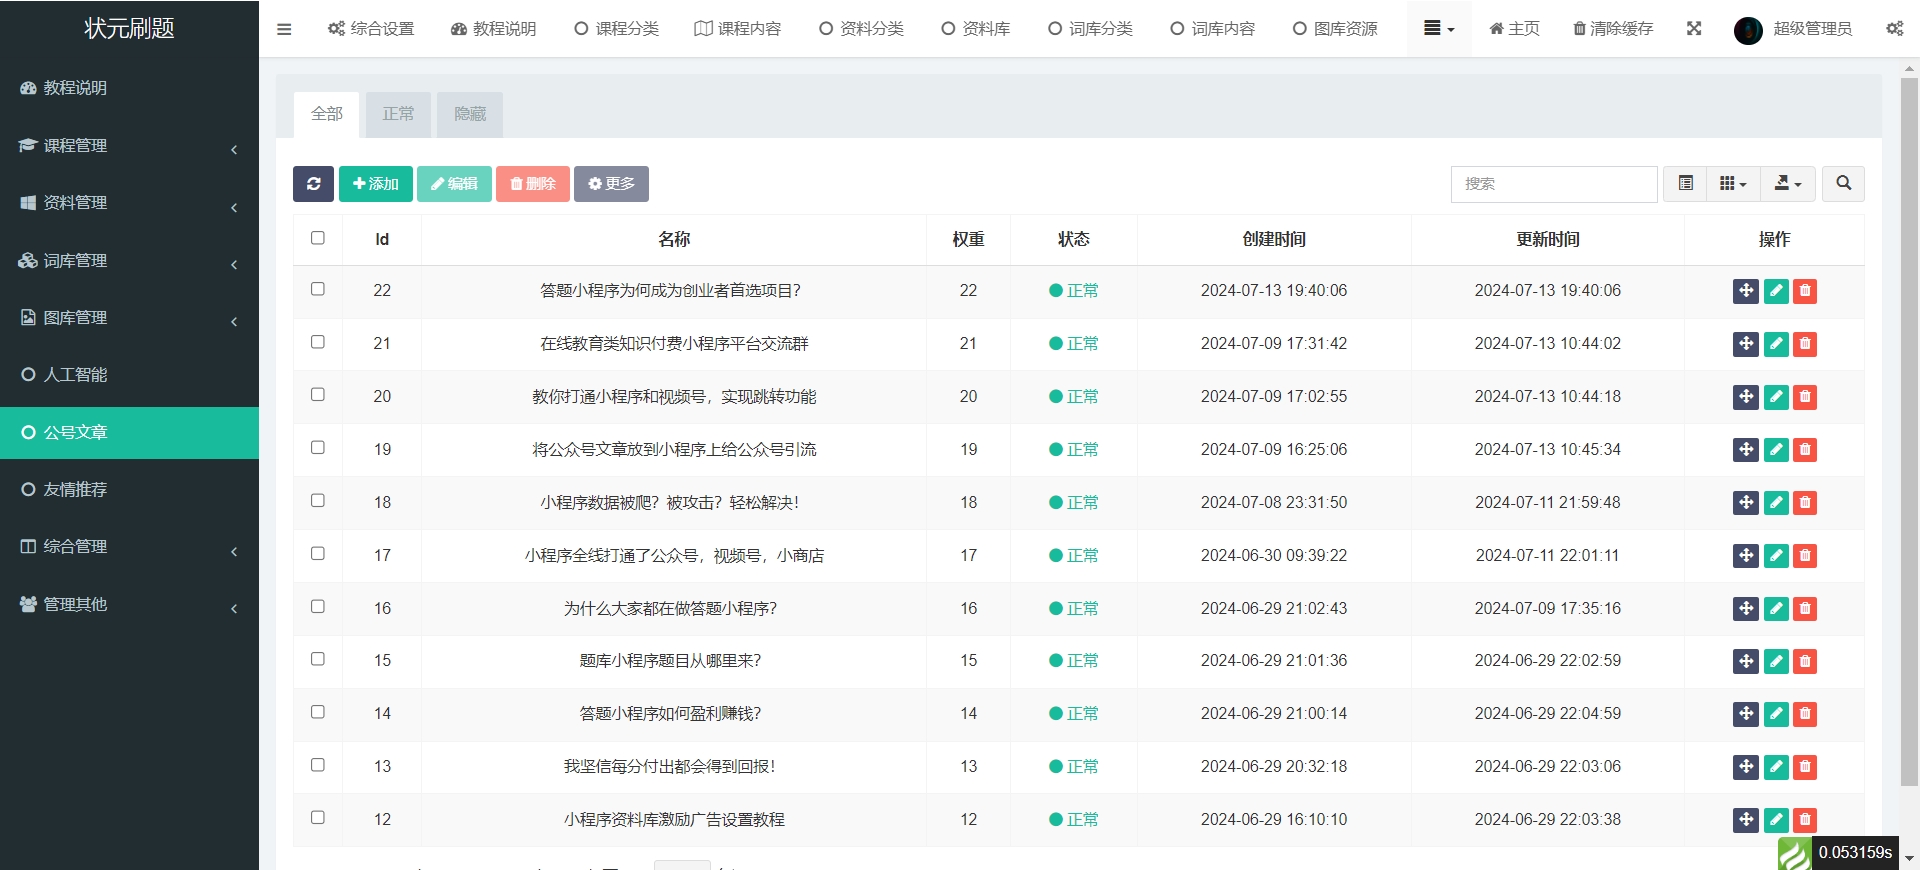The height and width of the screenshot is (870, 1920).
Task: Select the 全部 tab
Action: click(x=327, y=115)
